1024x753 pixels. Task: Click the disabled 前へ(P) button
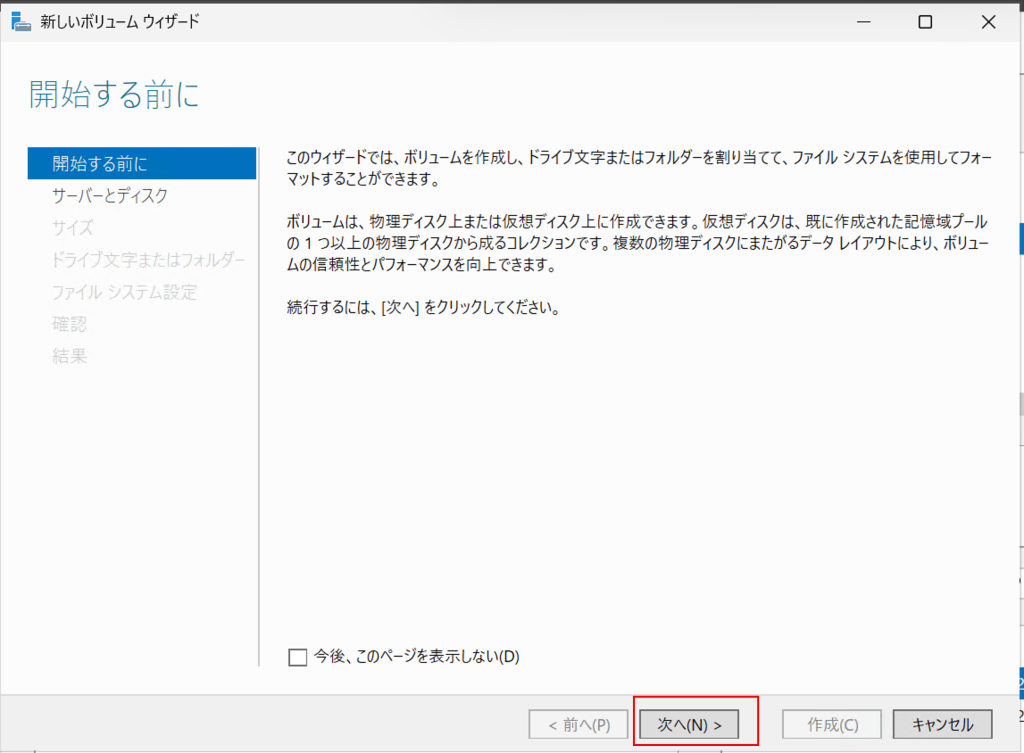click(579, 724)
